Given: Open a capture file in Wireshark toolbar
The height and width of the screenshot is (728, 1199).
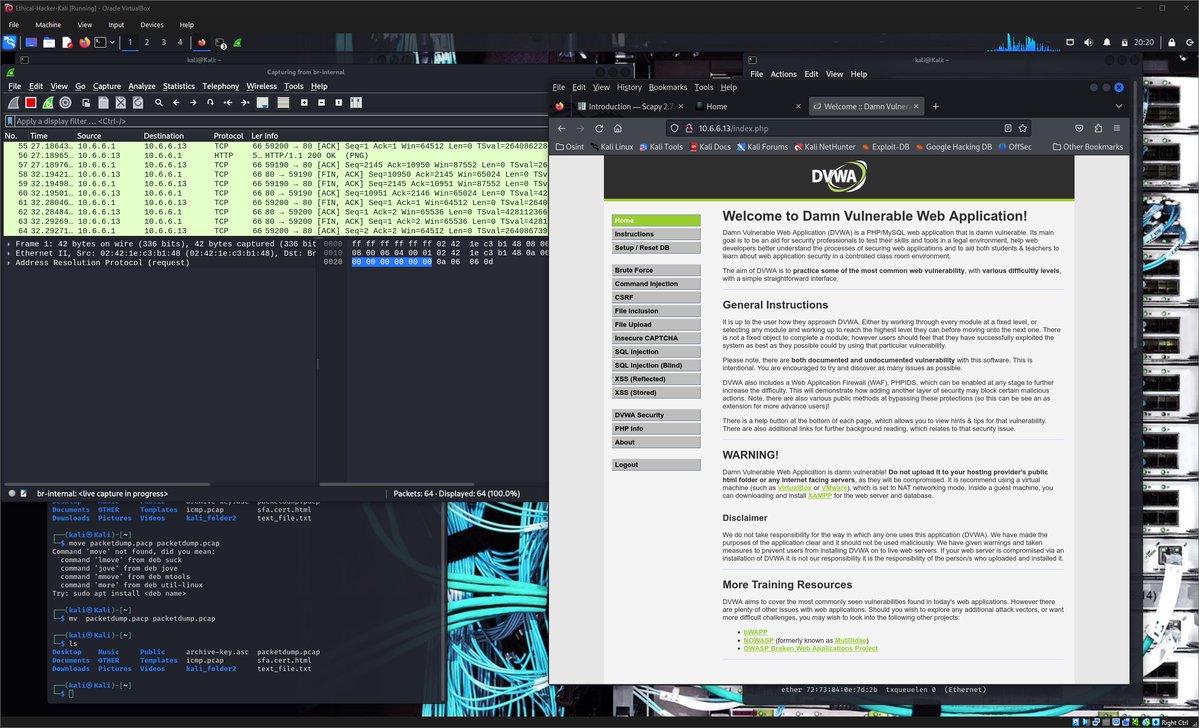Looking at the screenshot, I should [x=86, y=102].
